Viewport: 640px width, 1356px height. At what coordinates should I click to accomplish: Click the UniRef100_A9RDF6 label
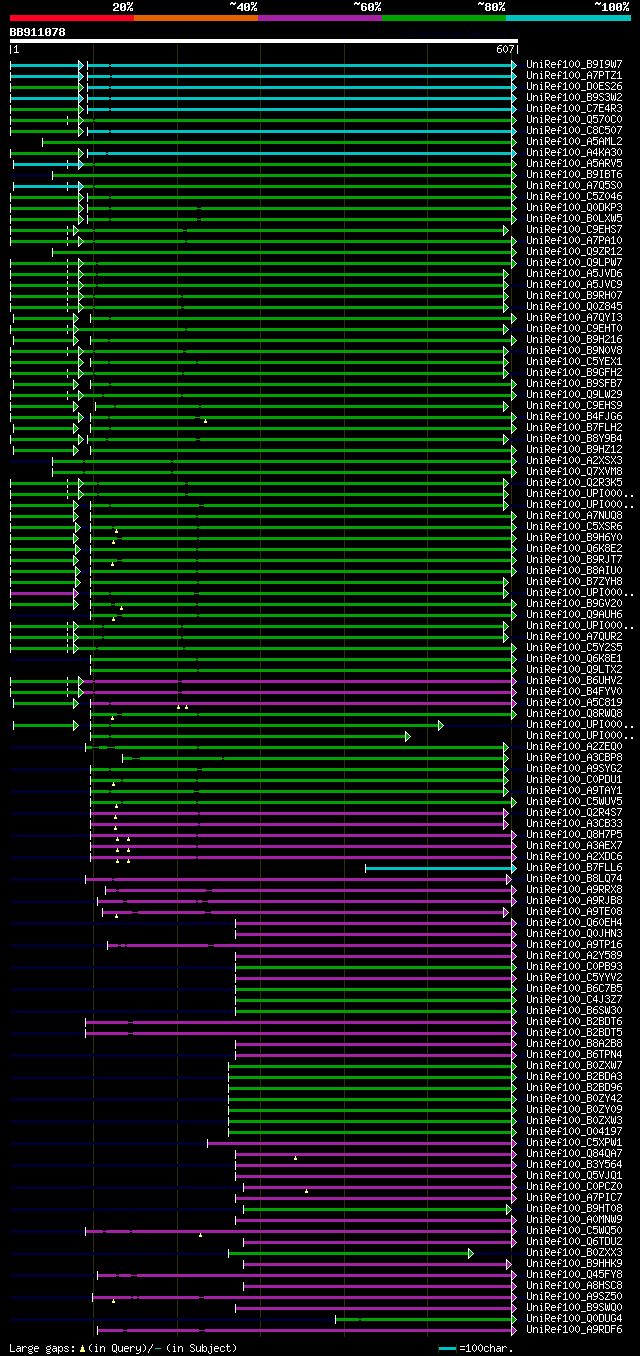click(x=574, y=1329)
